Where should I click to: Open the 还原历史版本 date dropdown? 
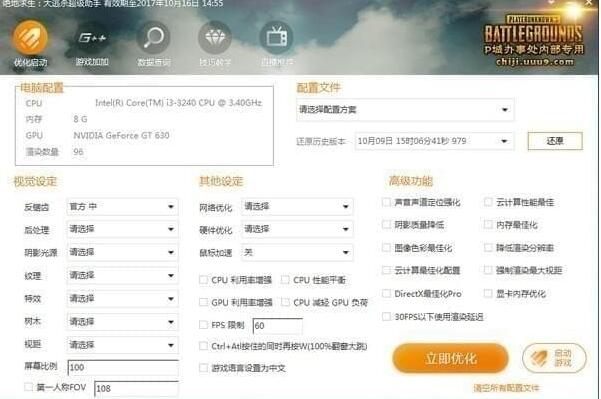[x=434, y=141]
